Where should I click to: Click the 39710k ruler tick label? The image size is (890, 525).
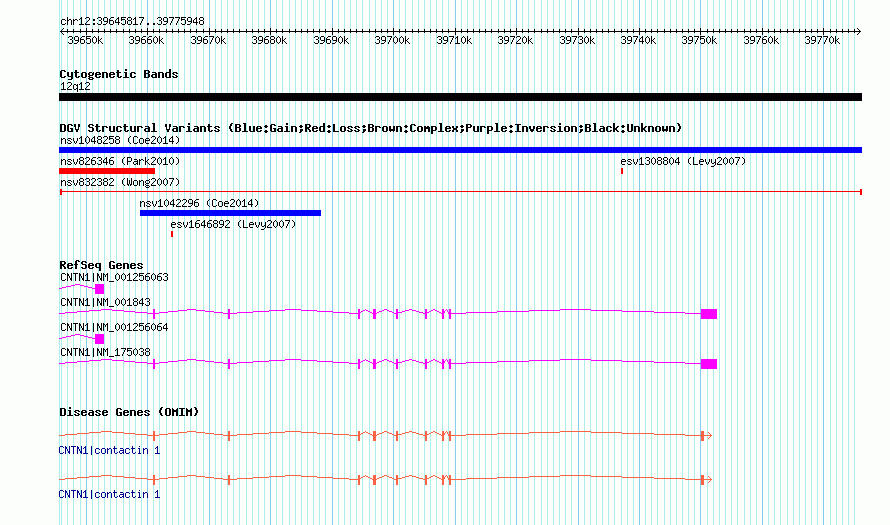454,40
